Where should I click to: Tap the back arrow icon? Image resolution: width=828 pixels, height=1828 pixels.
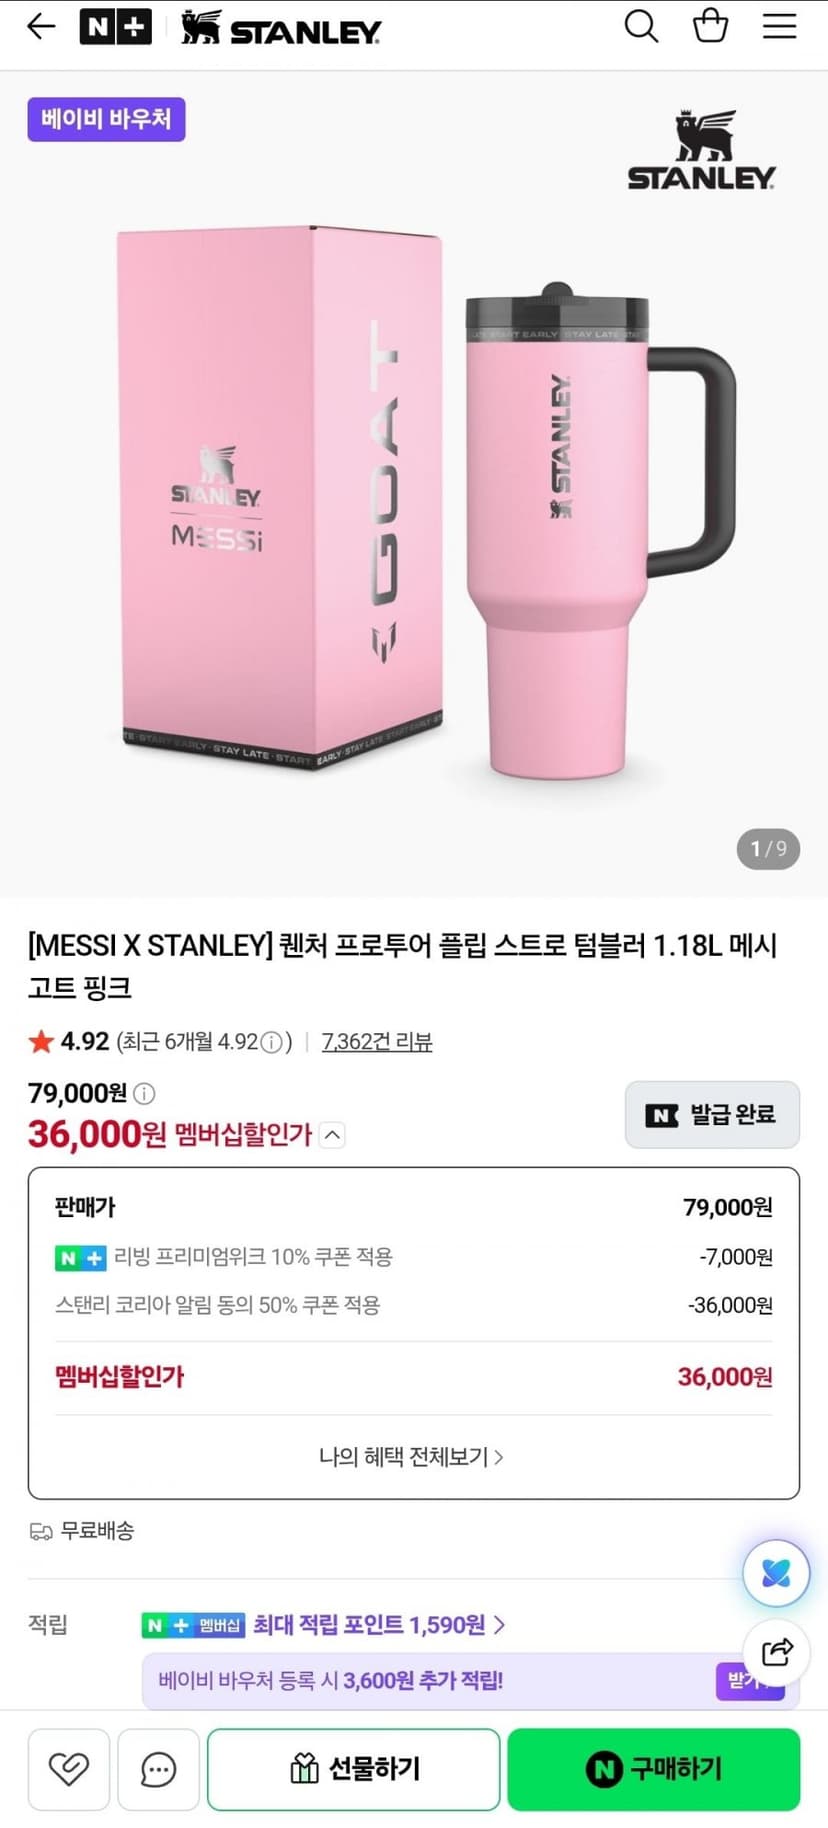click(41, 27)
